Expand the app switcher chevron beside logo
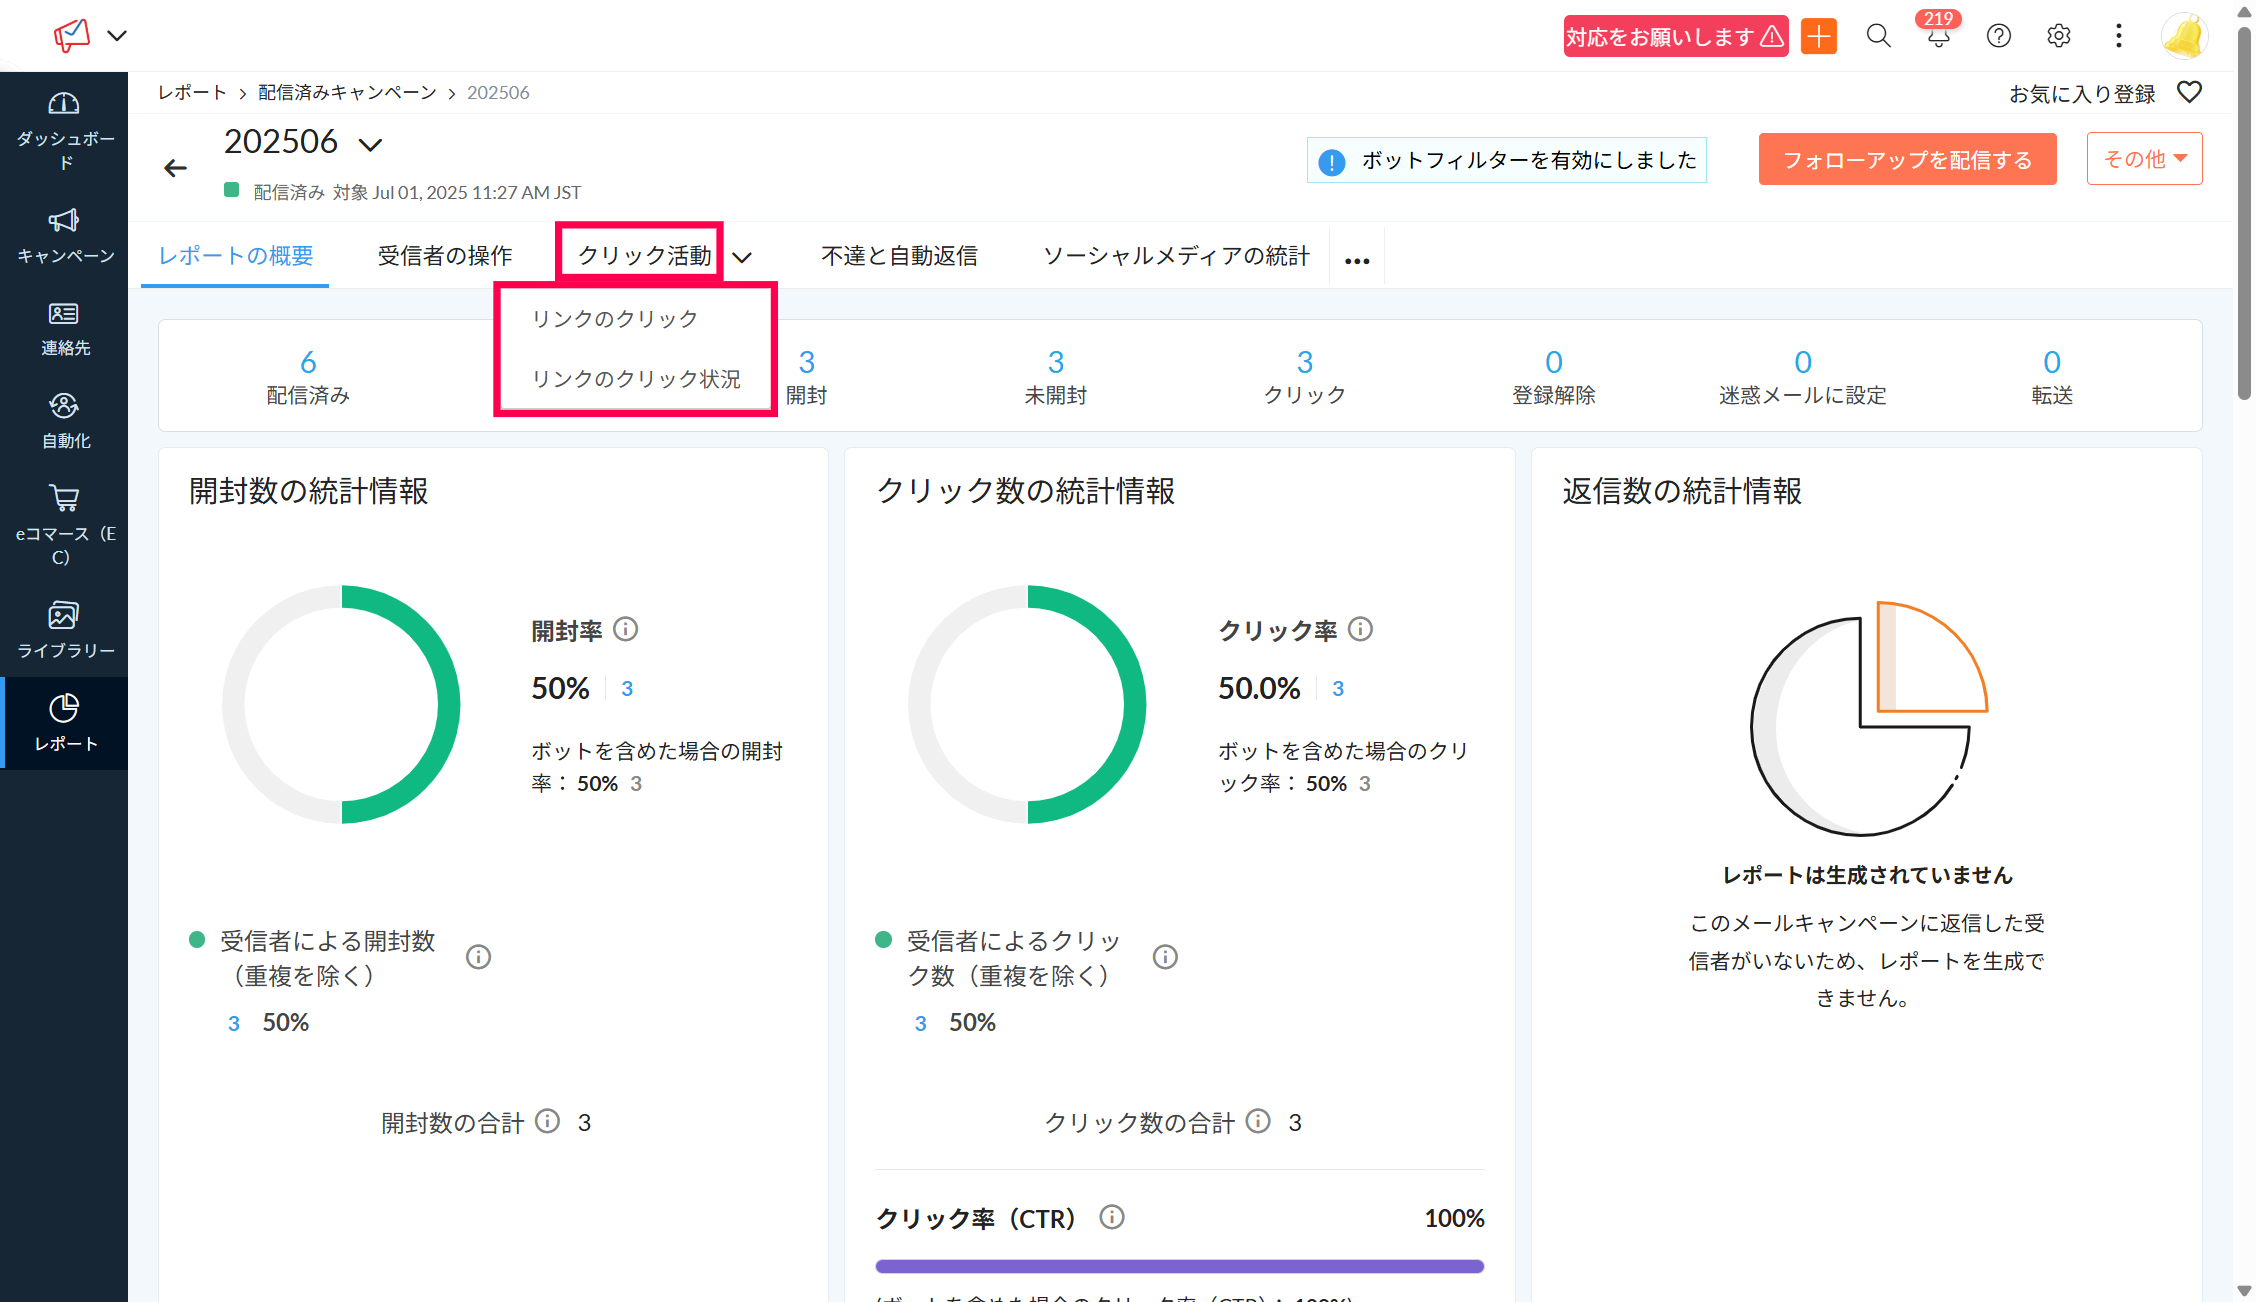 click(117, 36)
